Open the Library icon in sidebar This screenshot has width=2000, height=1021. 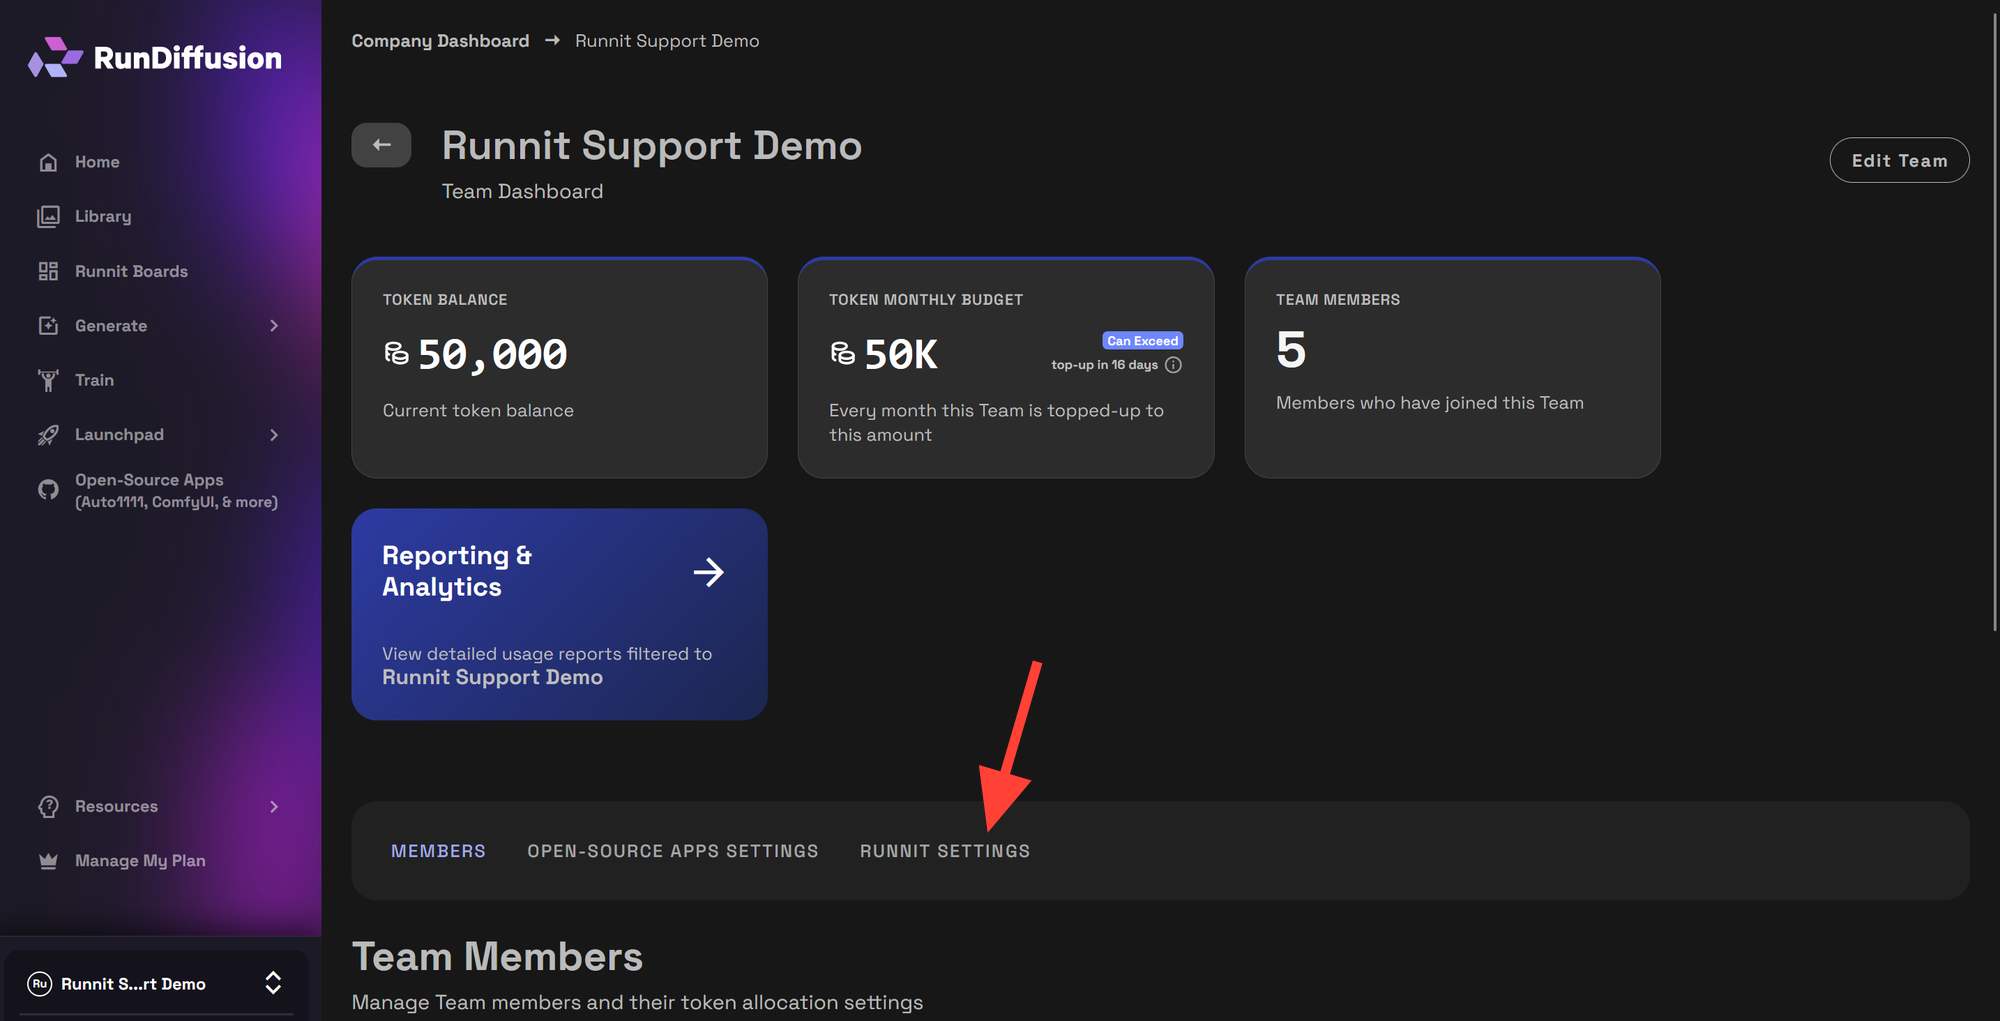pyautogui.click(x=48, y=217)
